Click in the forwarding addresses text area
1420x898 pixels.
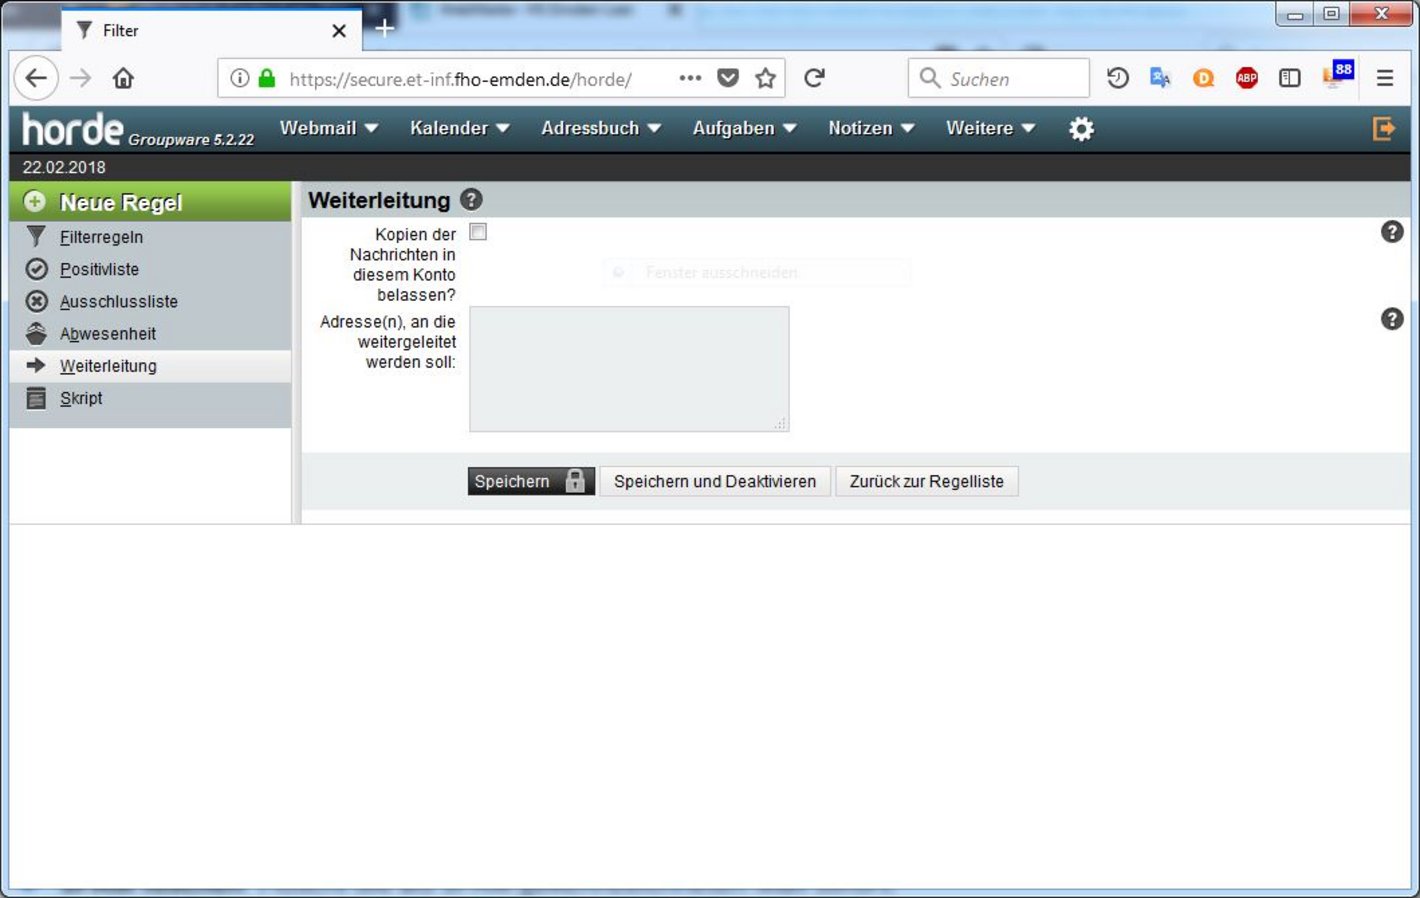629,369
